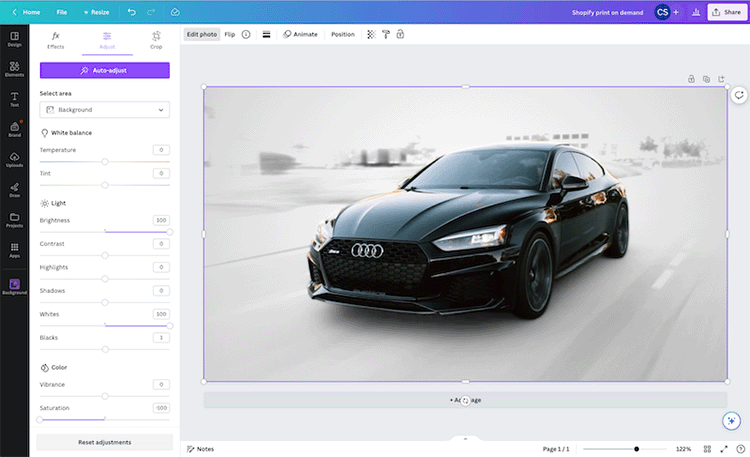Click the Share button

point(727,12)
